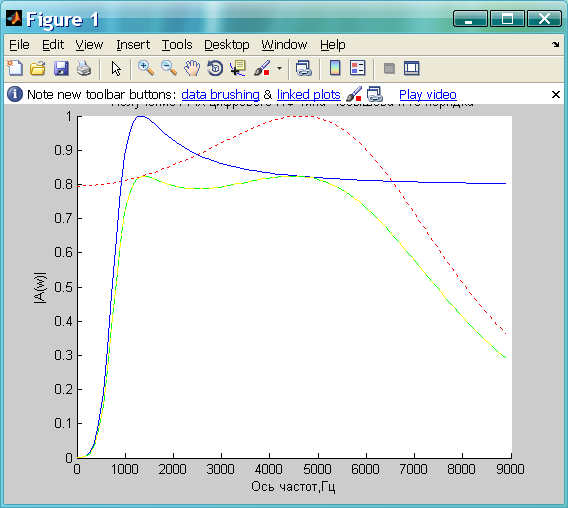568x508 pixels.
Task: Click the Link Plot toolbar icon
Action: tap(304, 68)
